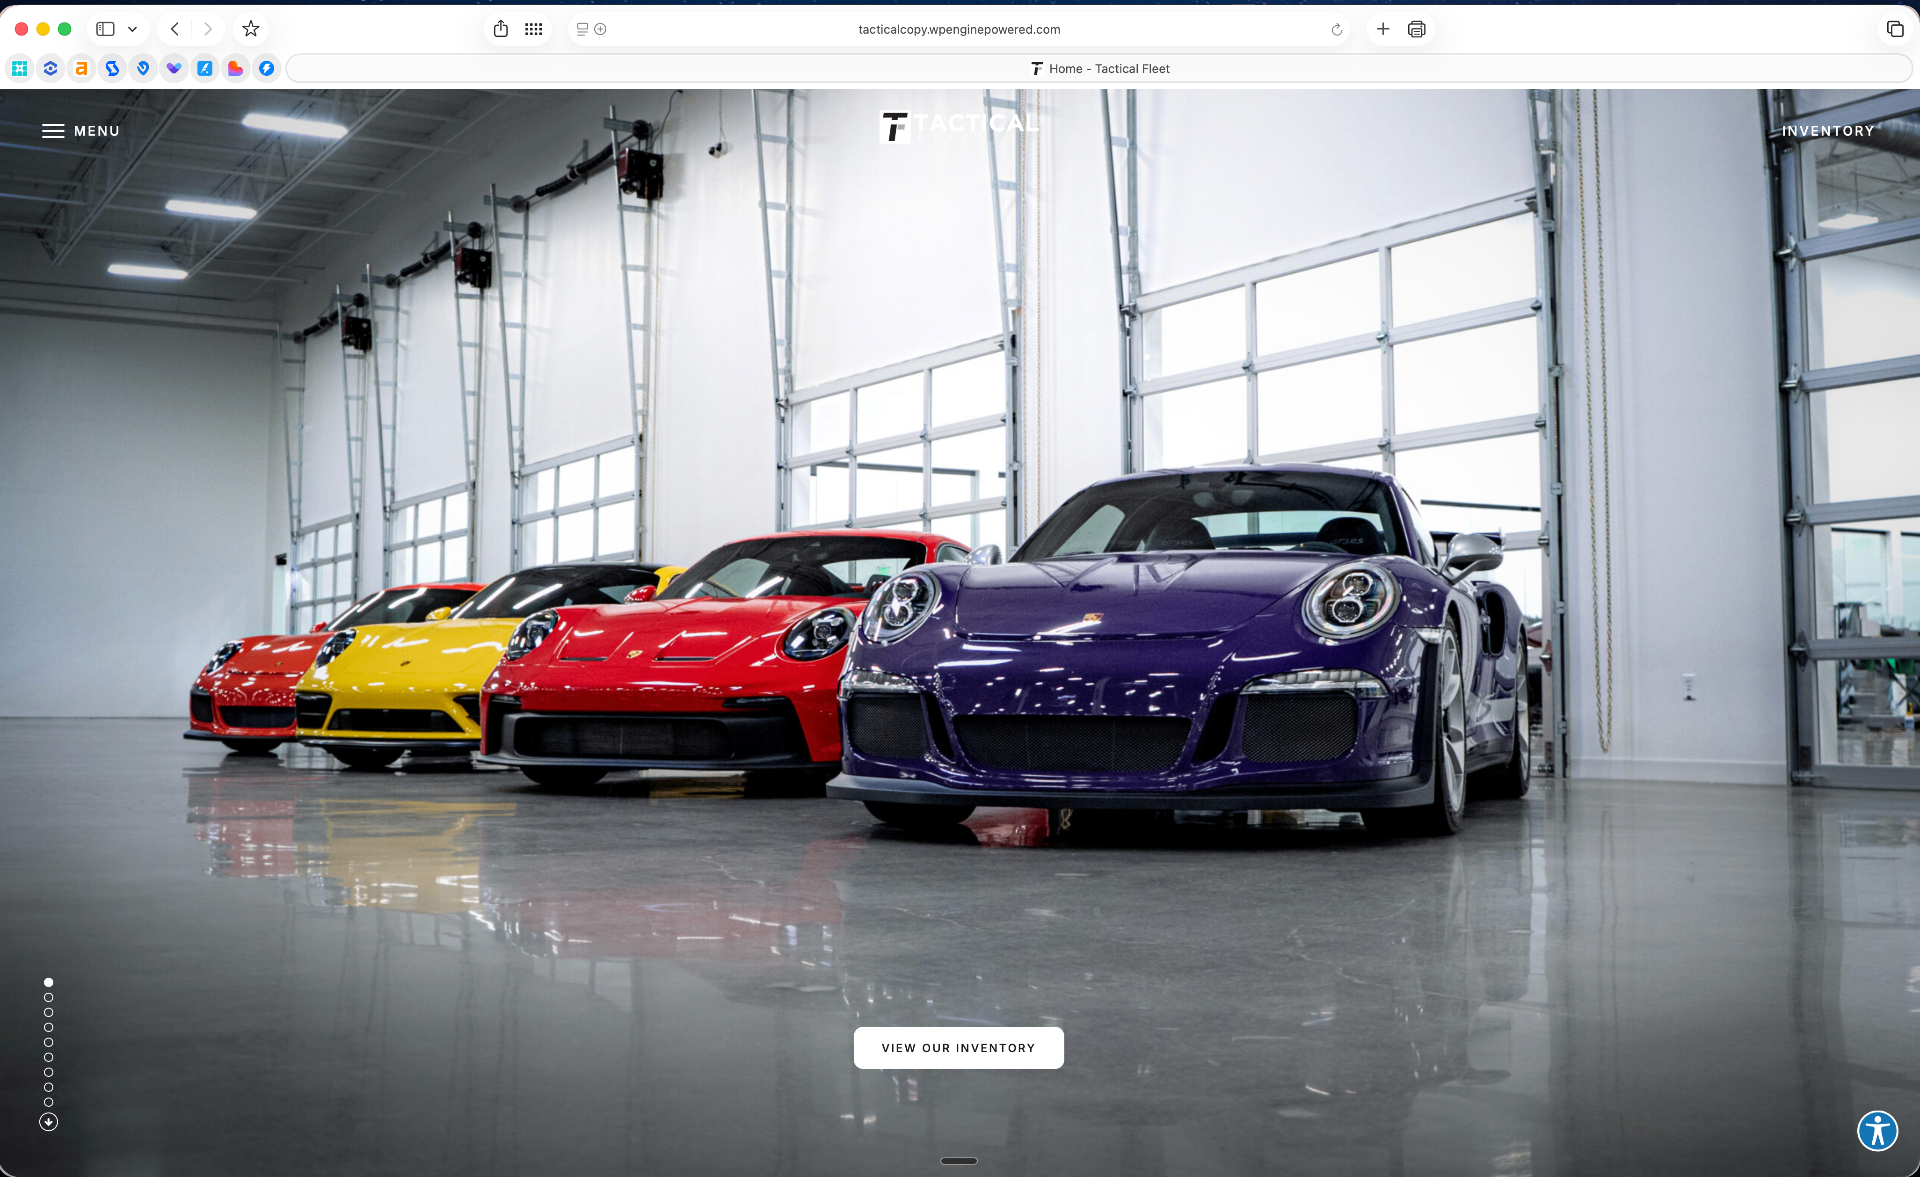1920x1177 pixels.
Task: Open the orange letter 'a' favorite
Action: coord(81,68)
